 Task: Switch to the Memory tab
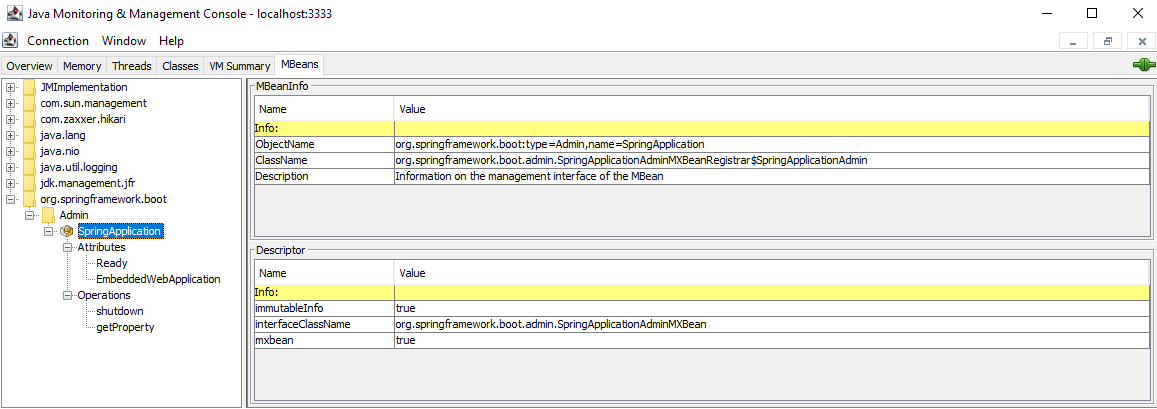(82, 66)
